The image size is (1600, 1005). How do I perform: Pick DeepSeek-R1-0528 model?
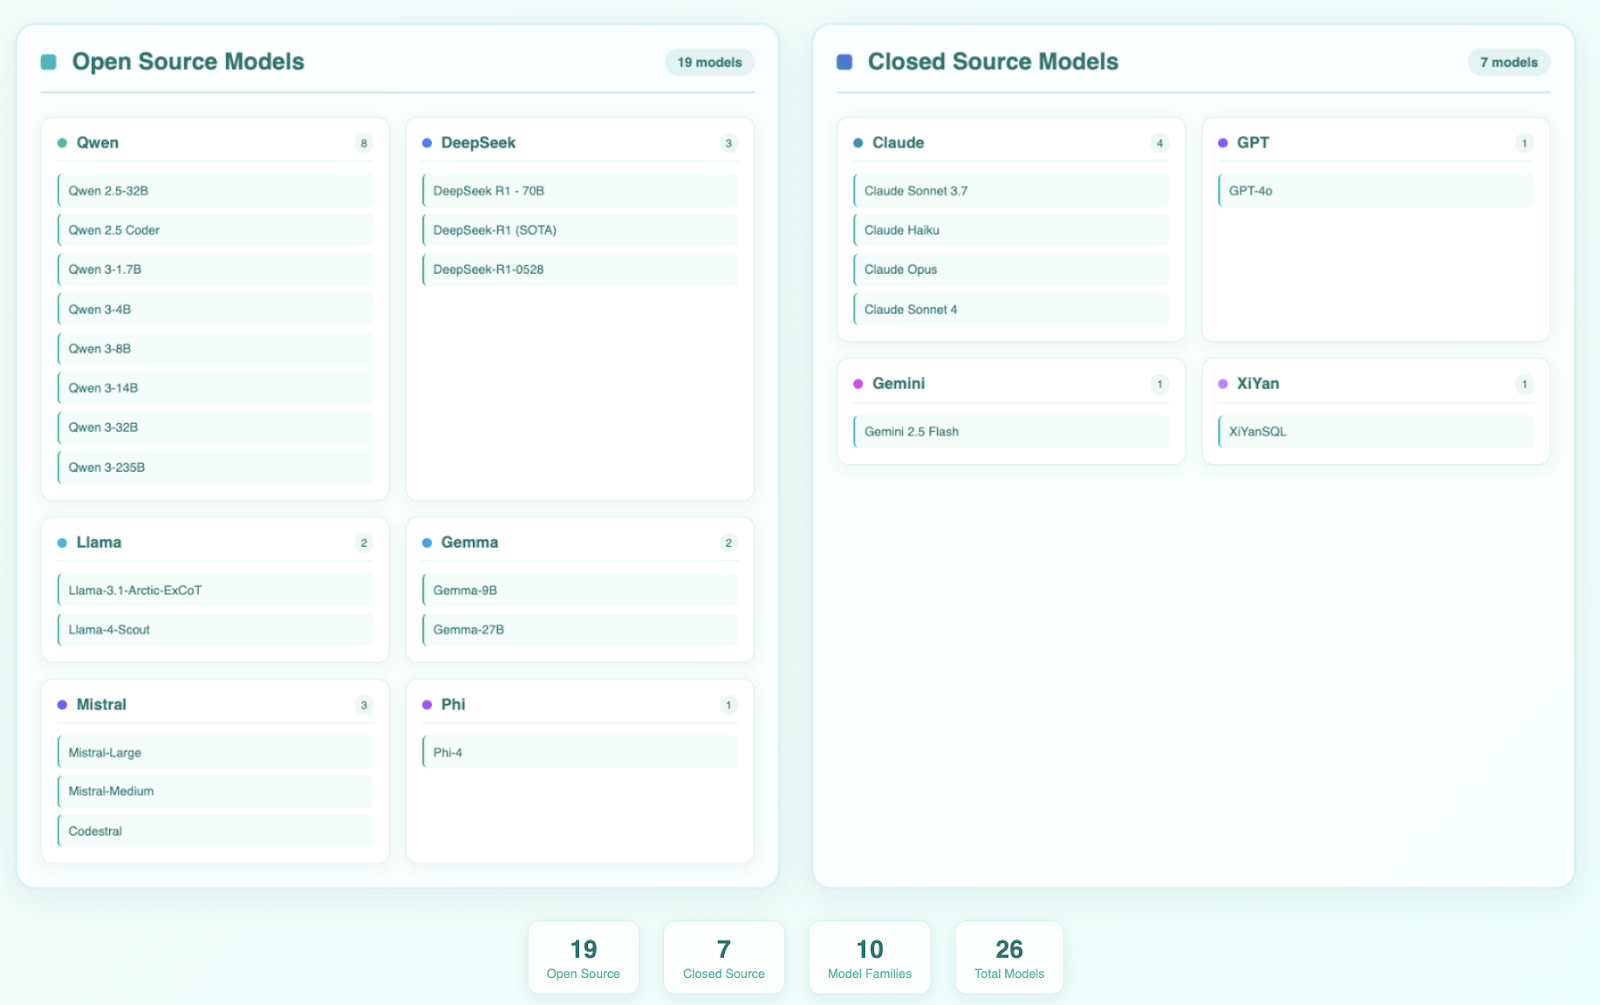tap(580, 270)
